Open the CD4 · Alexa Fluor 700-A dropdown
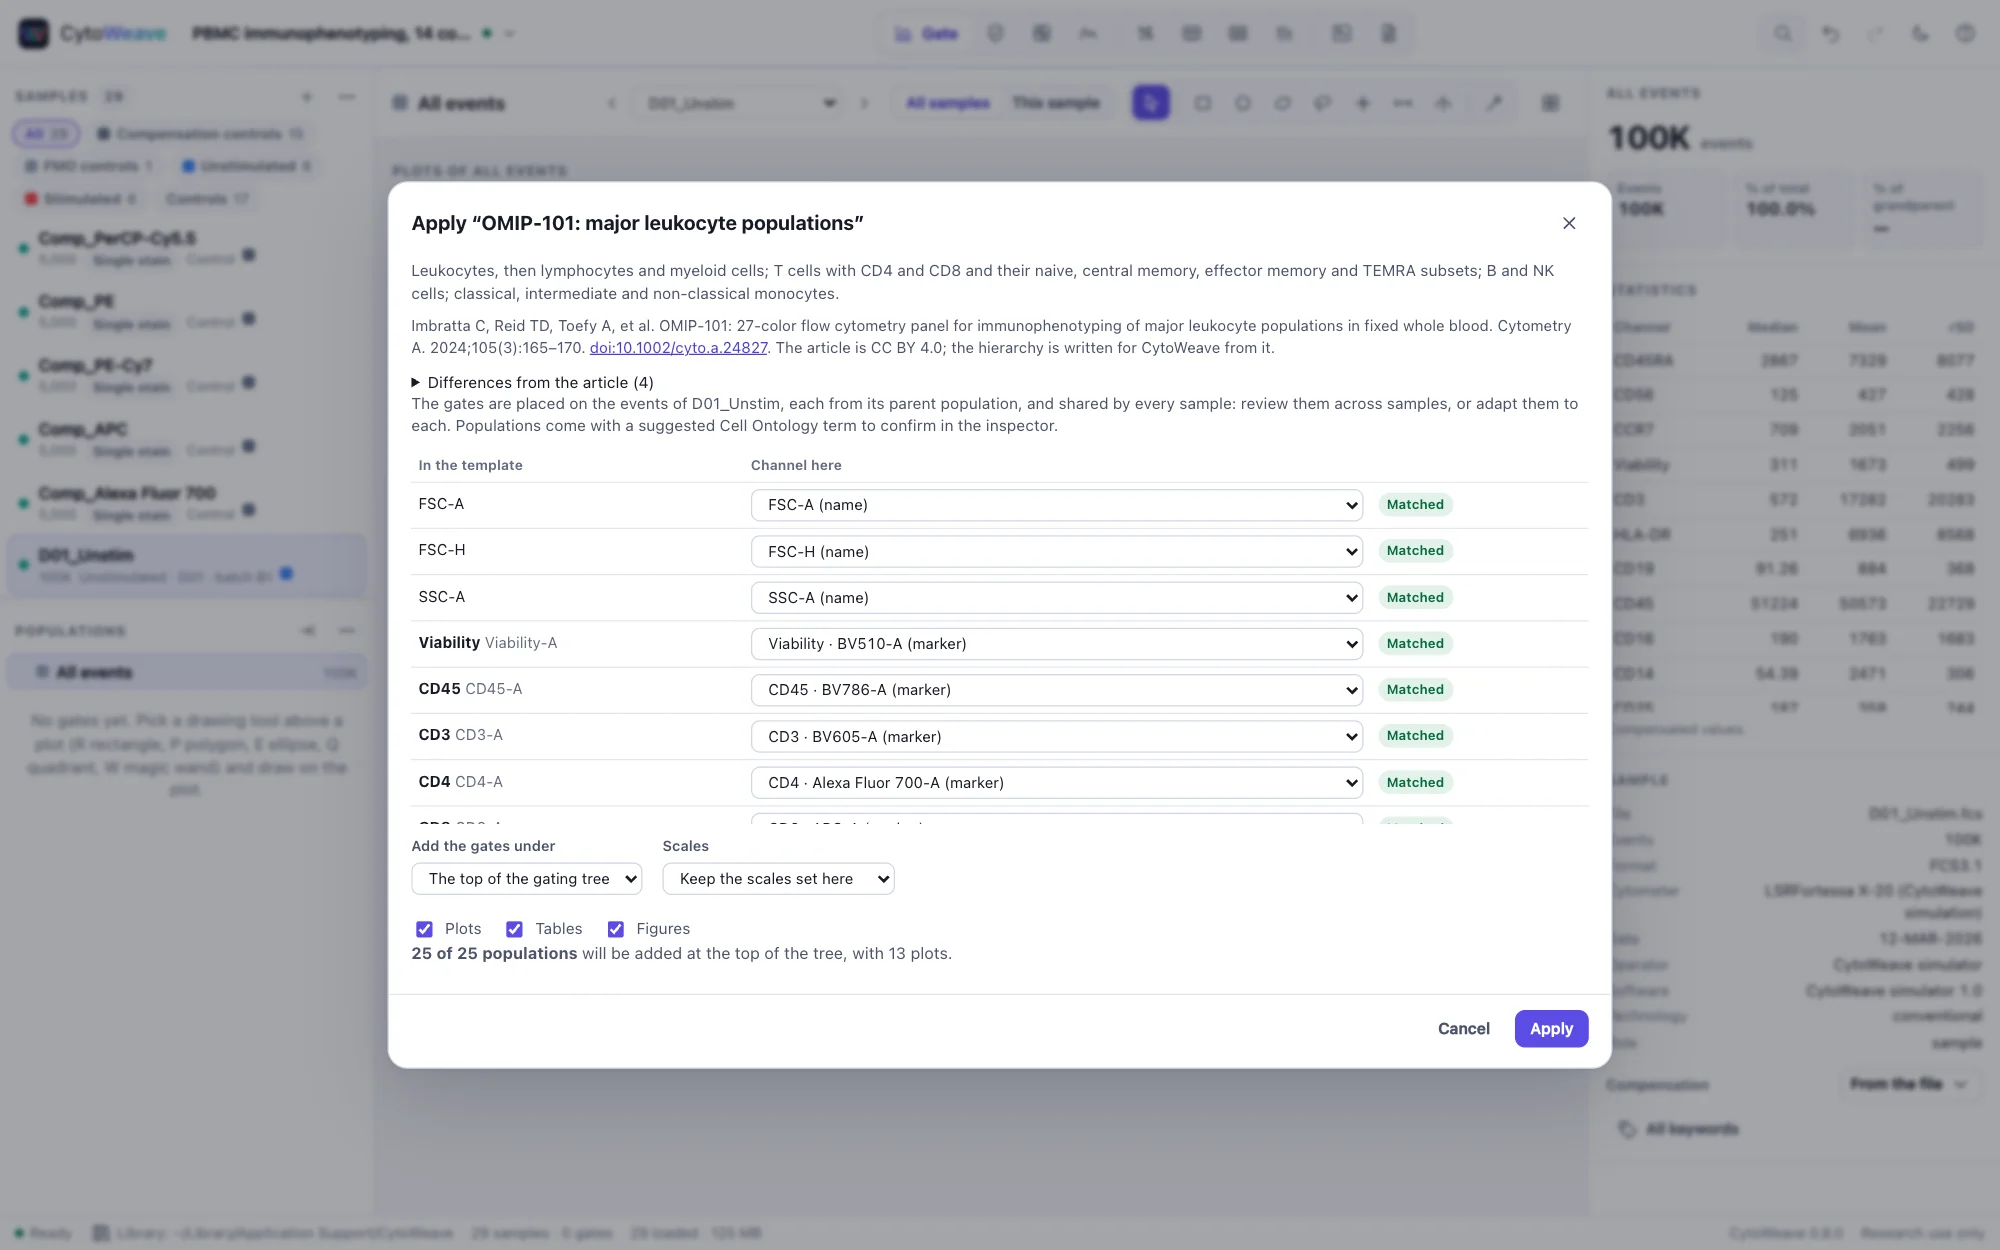 click(1056, 783)
